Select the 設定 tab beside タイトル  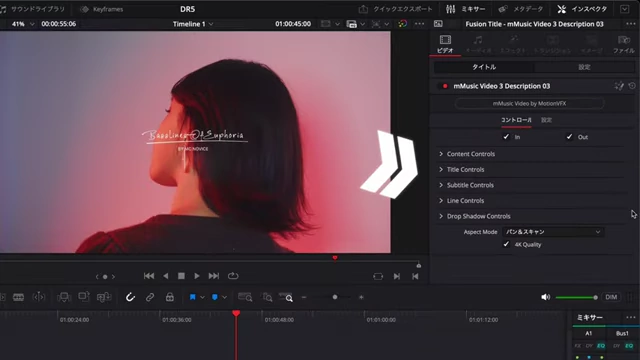click(584, 67)
